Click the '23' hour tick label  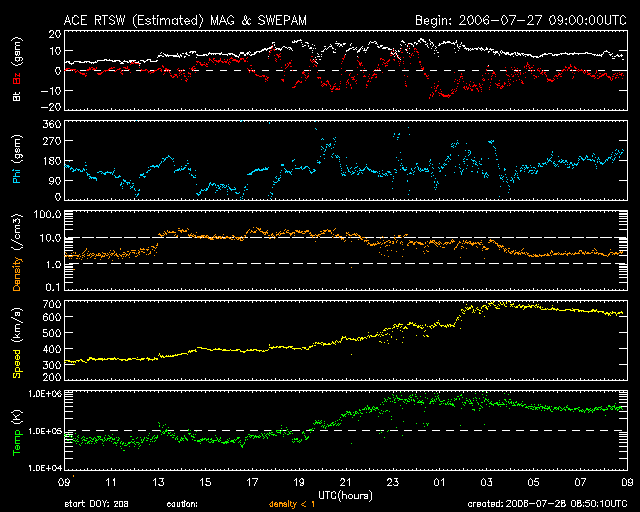pyautogui.click(x=393, y=482)
